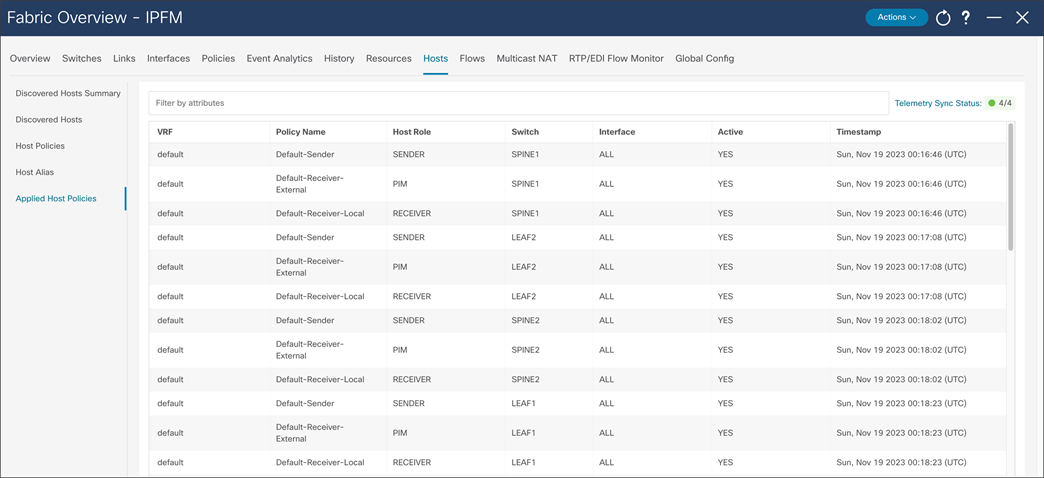
Task: Sort by the Timestamp column header
Action: (859, 132)
